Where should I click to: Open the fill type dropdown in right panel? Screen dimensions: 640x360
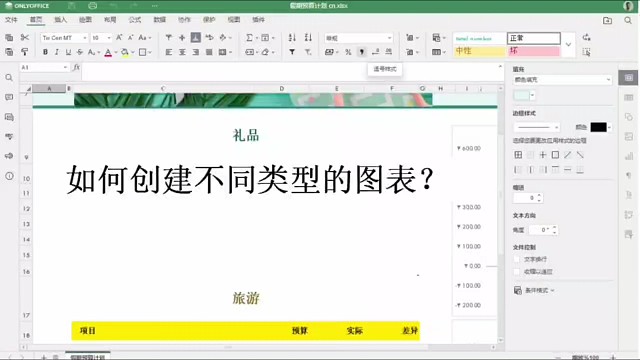point(562,80)
